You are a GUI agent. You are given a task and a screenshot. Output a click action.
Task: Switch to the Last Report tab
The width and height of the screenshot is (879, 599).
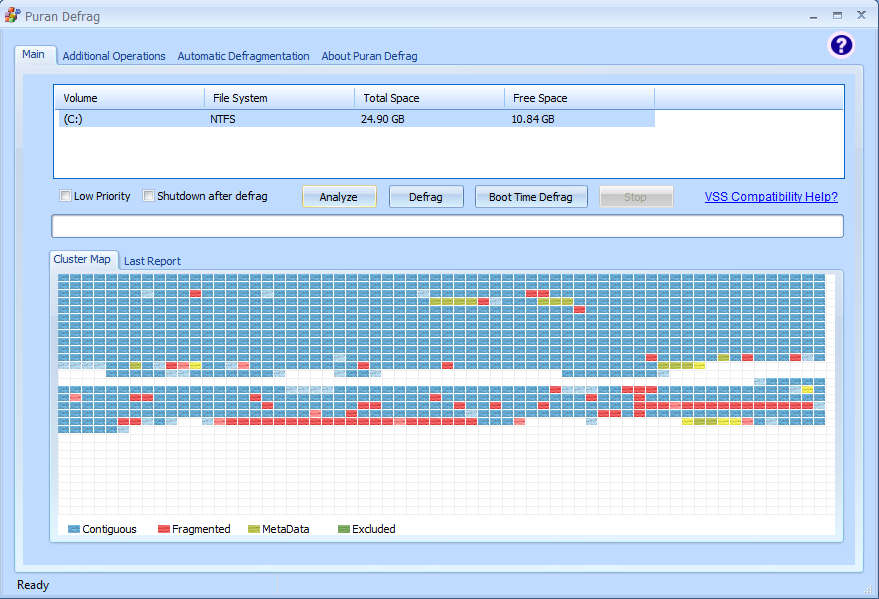tap(152, 261)
